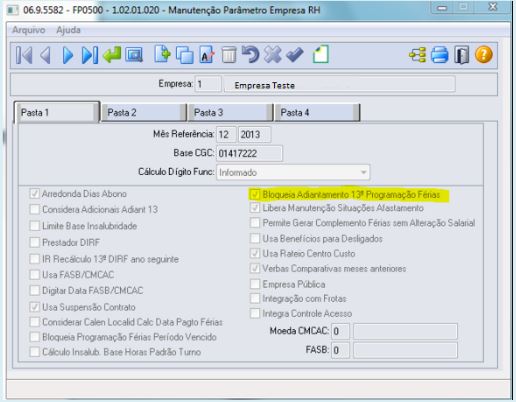Check Integra Controle Acesso

pyautogui.click(x=255, y=314)
